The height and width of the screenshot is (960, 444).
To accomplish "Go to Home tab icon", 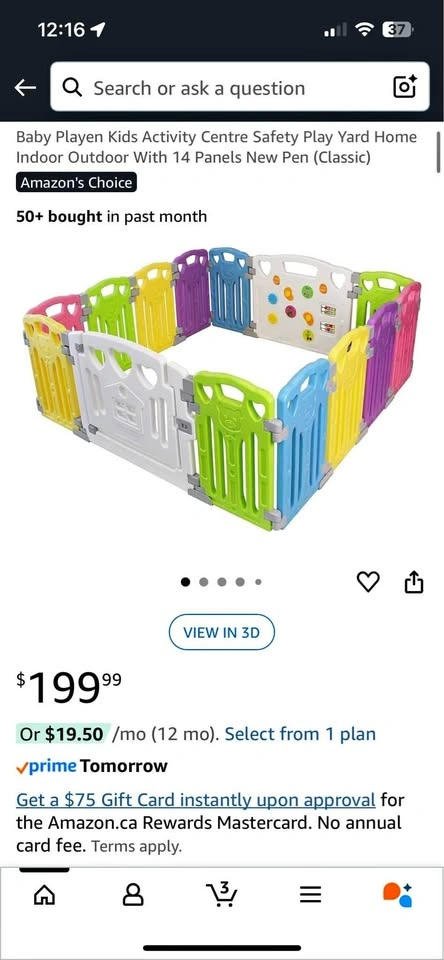I will coord(43,896).
